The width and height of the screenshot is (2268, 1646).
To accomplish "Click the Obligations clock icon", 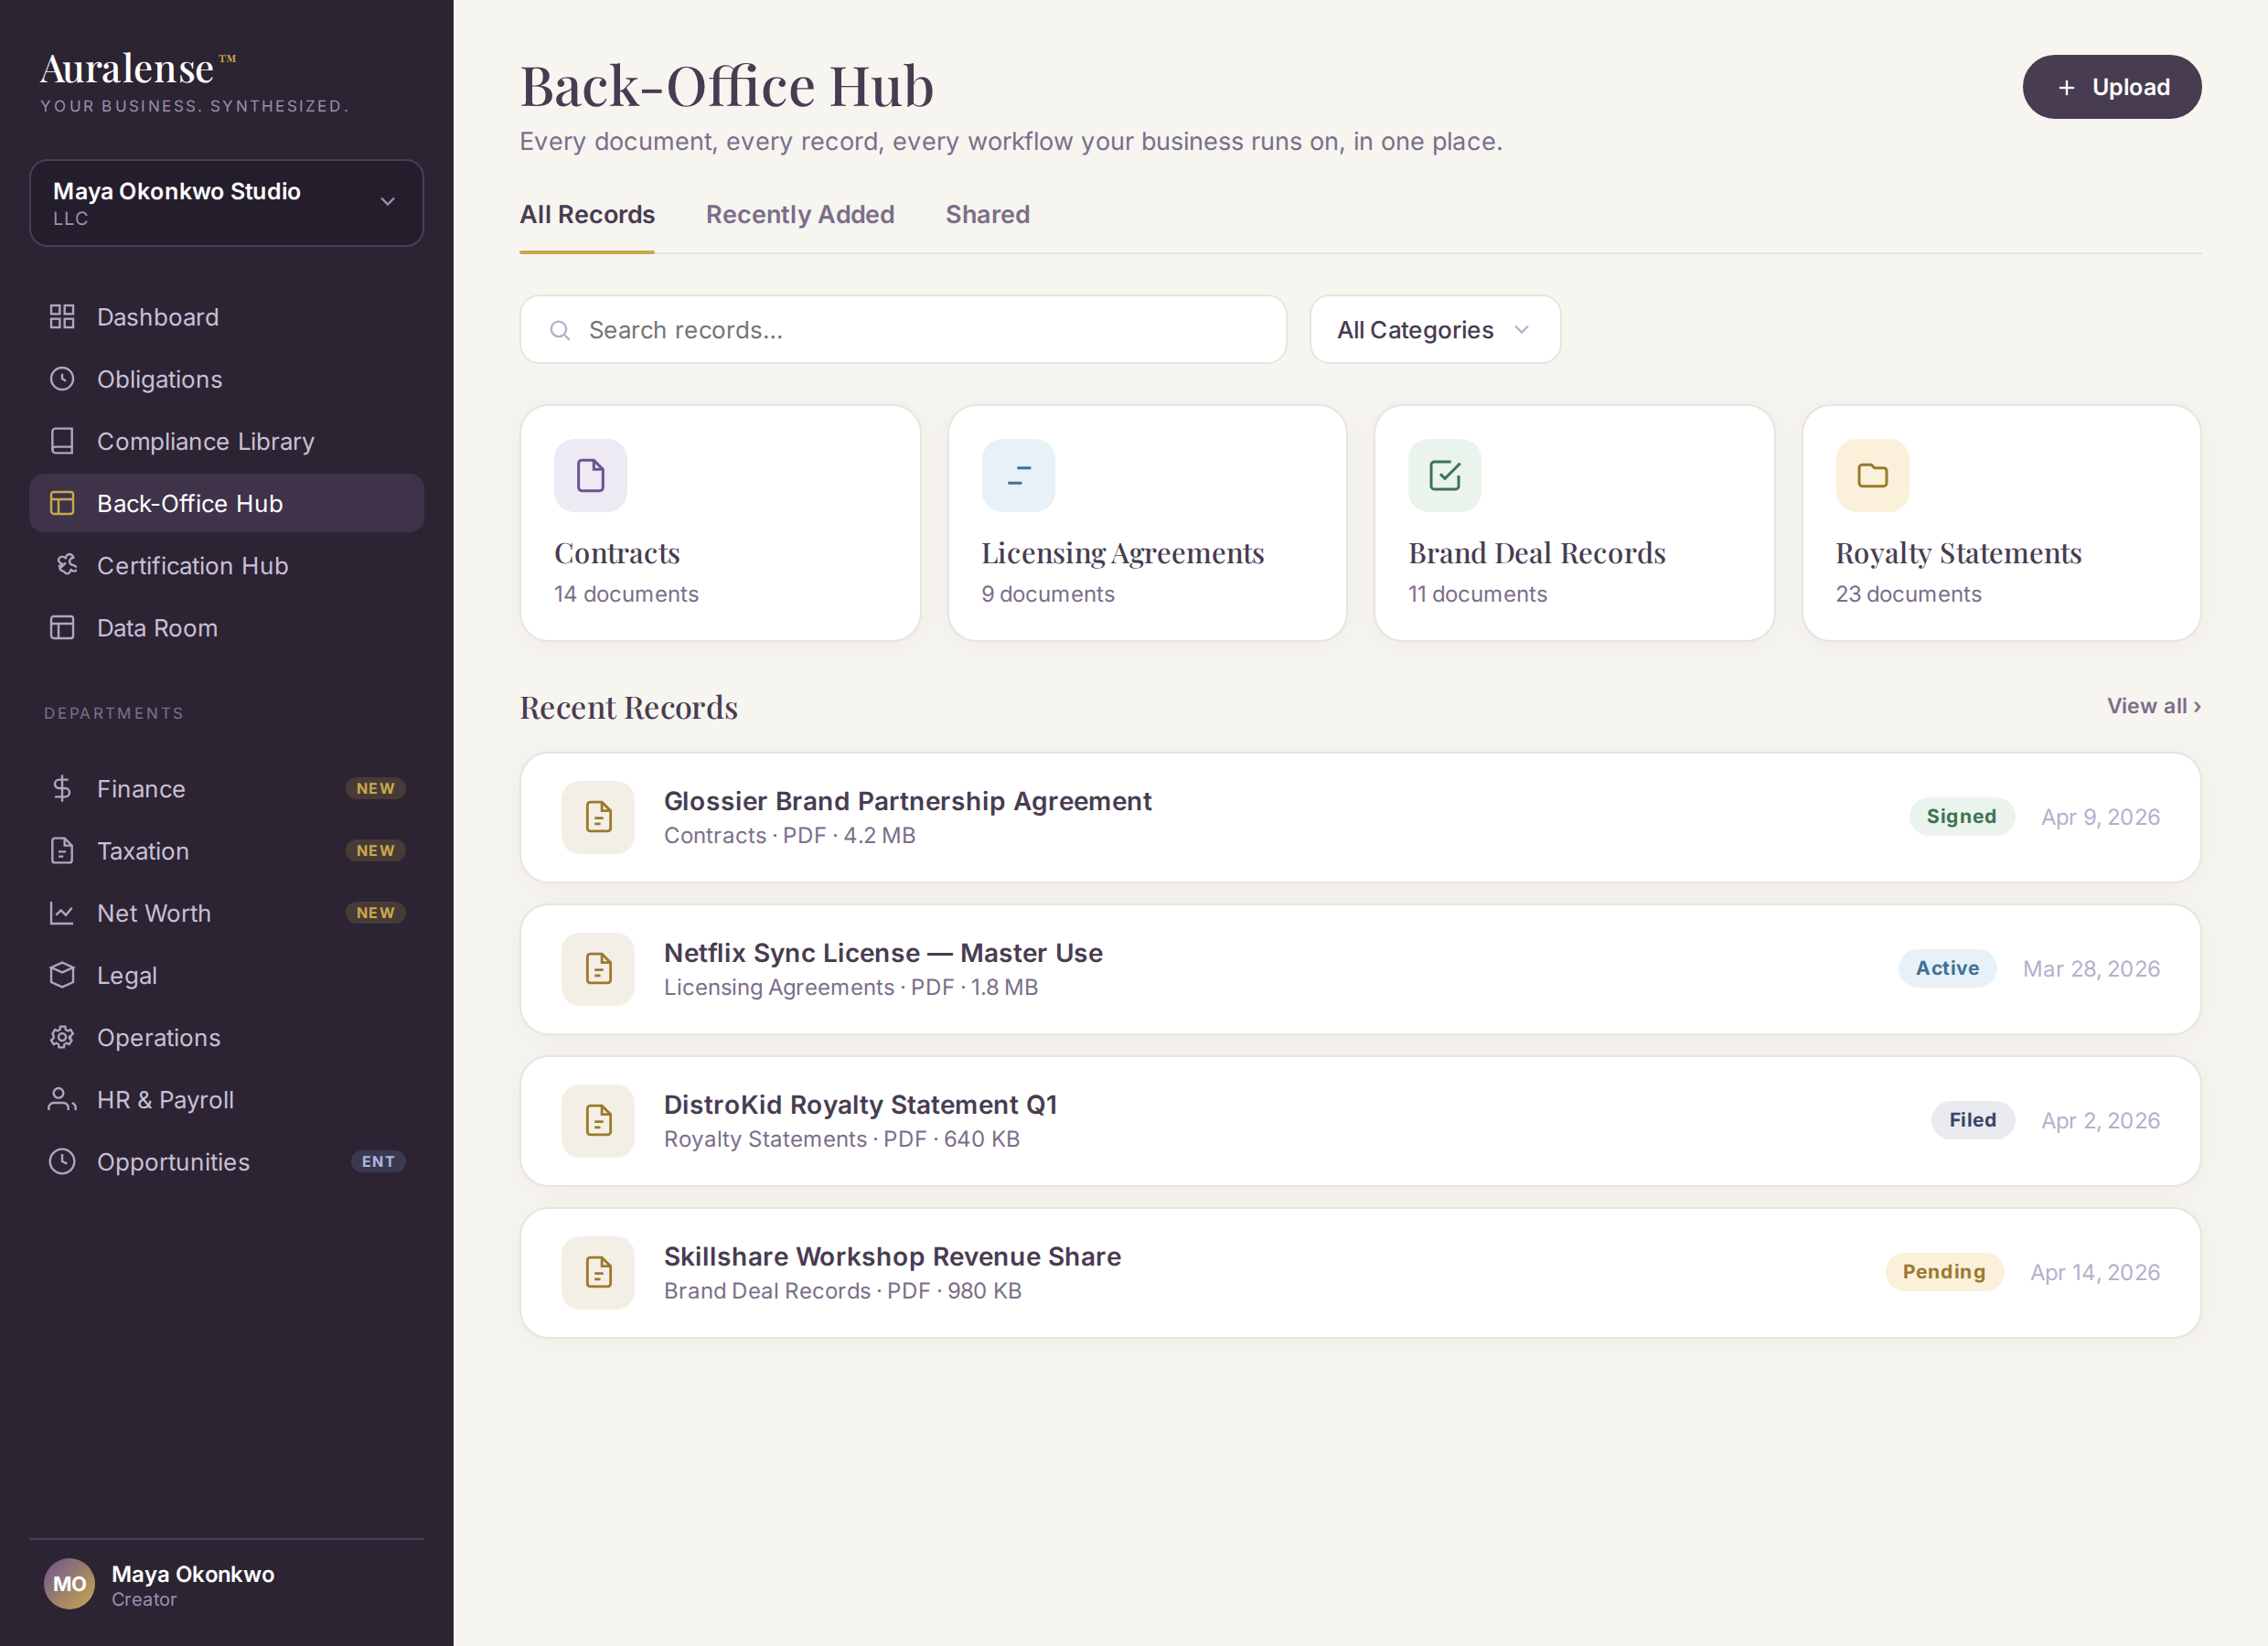I will [x=62, y=379].
